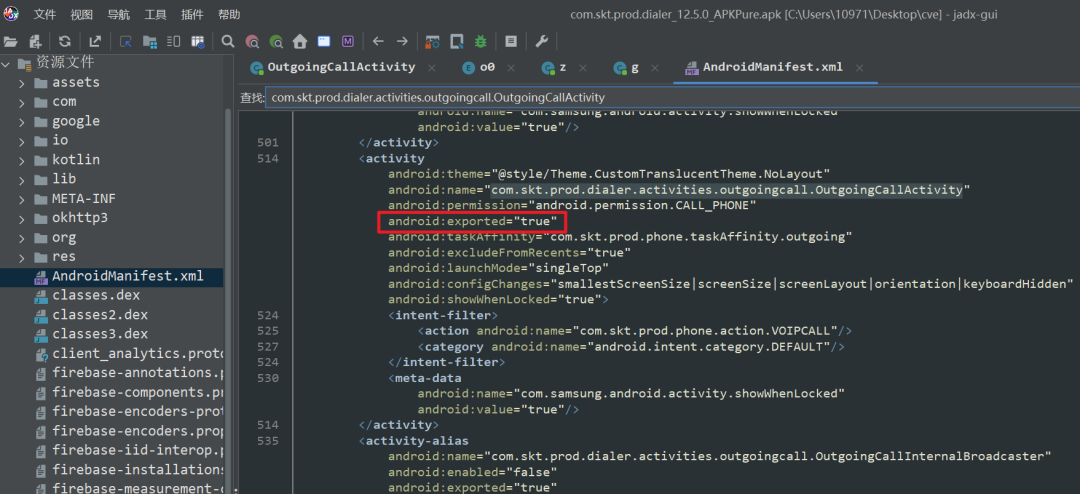This screenshot has height=494, width=1080.
Task: Switch to the o0 tab
Action: tap(487, 68)
